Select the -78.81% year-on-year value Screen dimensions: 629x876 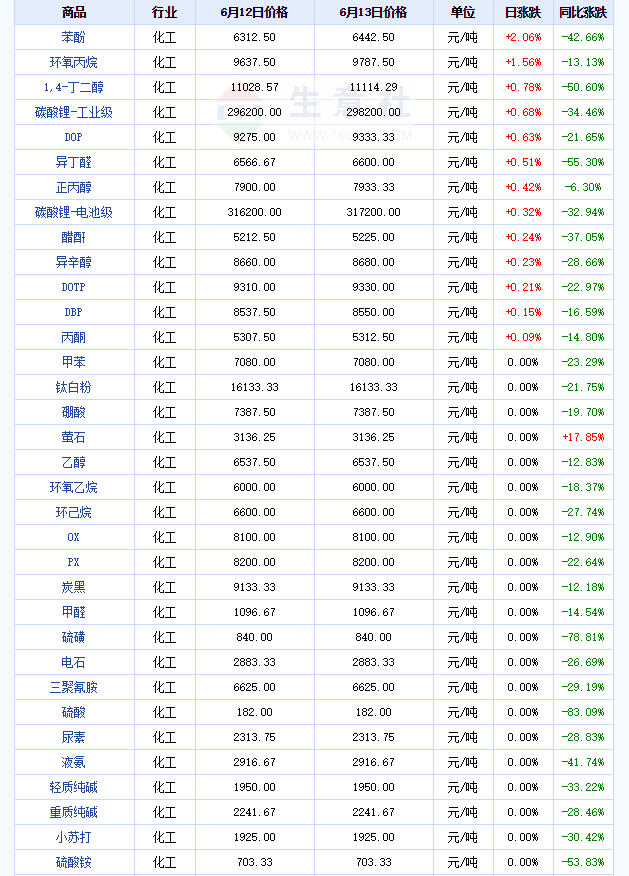pos(583,637)
